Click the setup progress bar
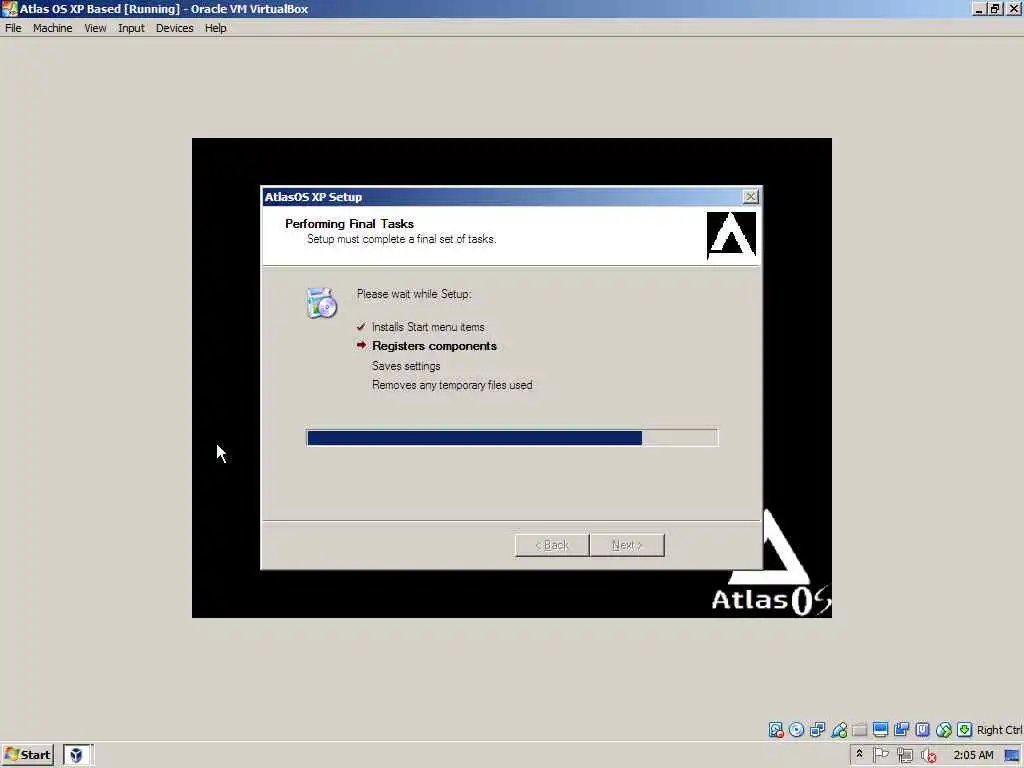 coord(512,438)
